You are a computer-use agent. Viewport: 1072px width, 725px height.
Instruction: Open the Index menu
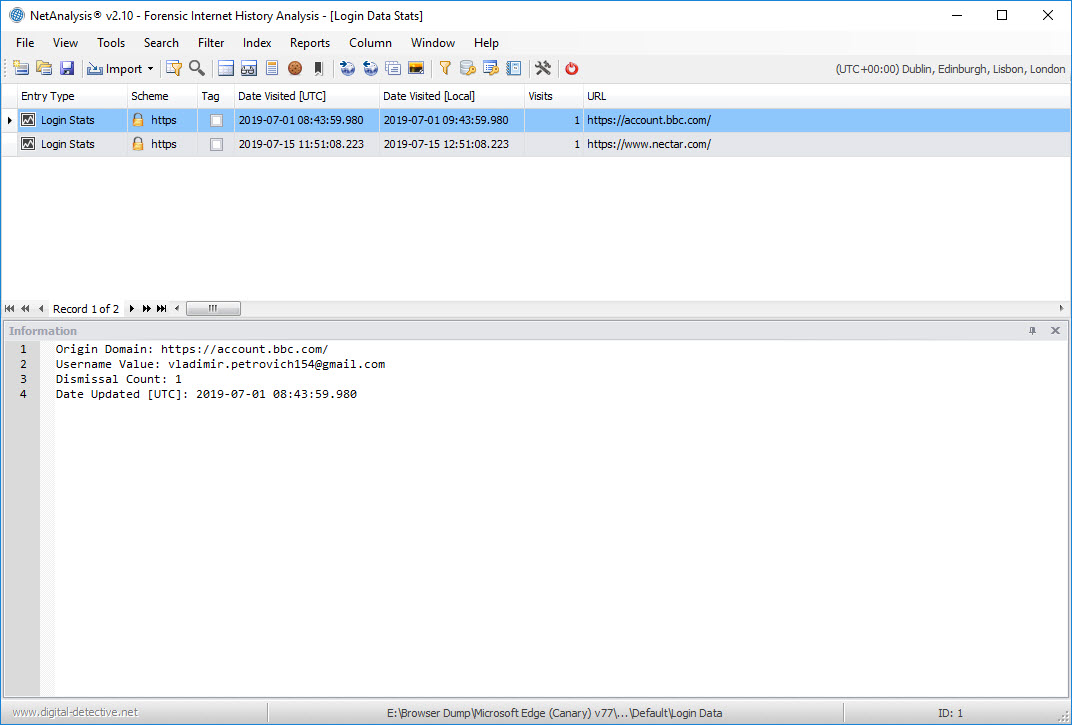pyautogui.click(x=257, y=42)
